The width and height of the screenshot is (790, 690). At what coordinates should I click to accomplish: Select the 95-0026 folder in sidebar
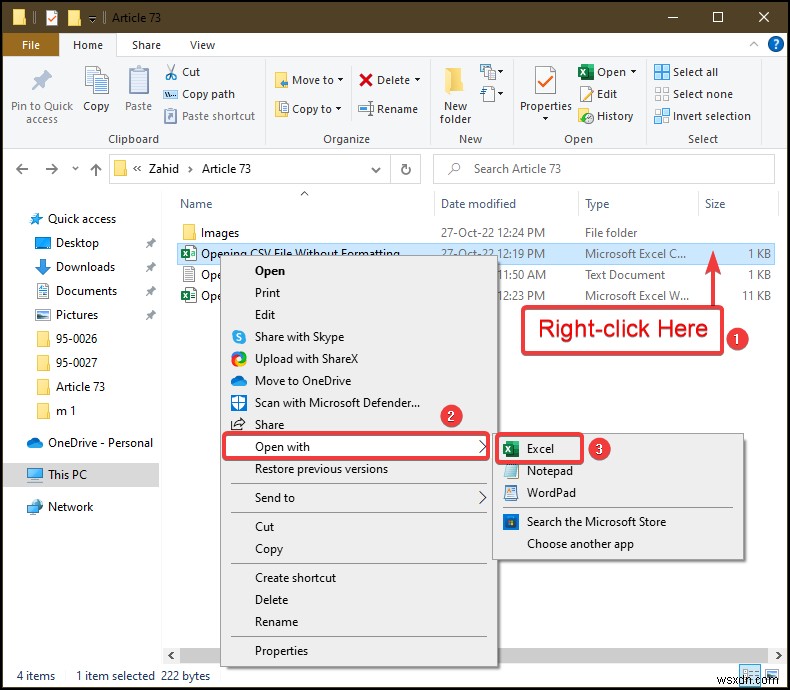tap(68, 339)
